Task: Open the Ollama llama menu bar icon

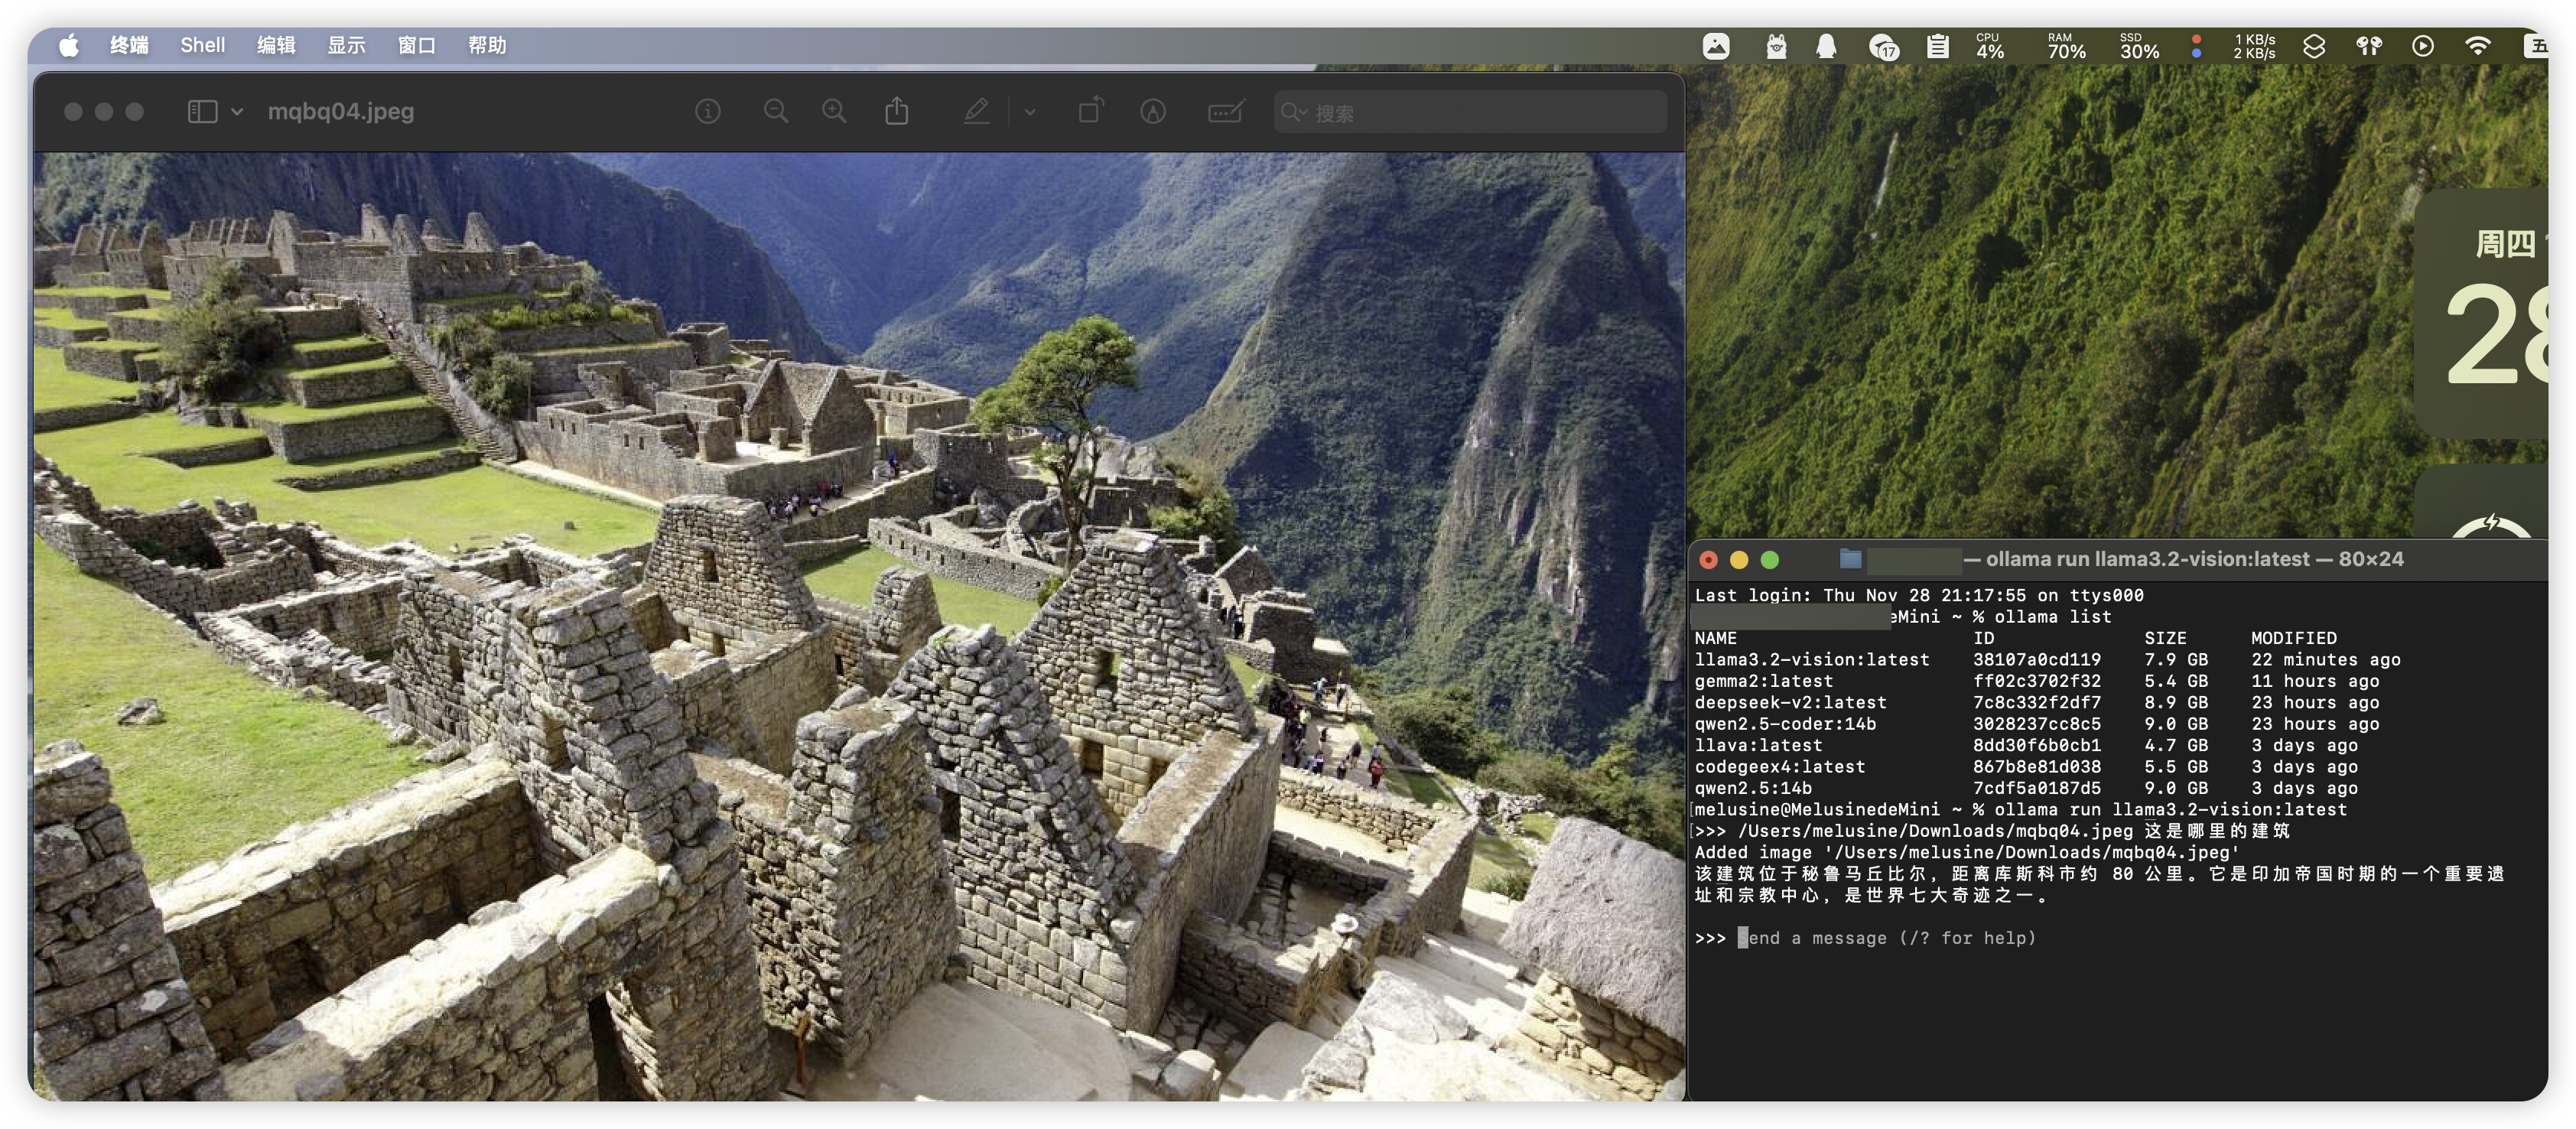Action: click(1776, 46)
